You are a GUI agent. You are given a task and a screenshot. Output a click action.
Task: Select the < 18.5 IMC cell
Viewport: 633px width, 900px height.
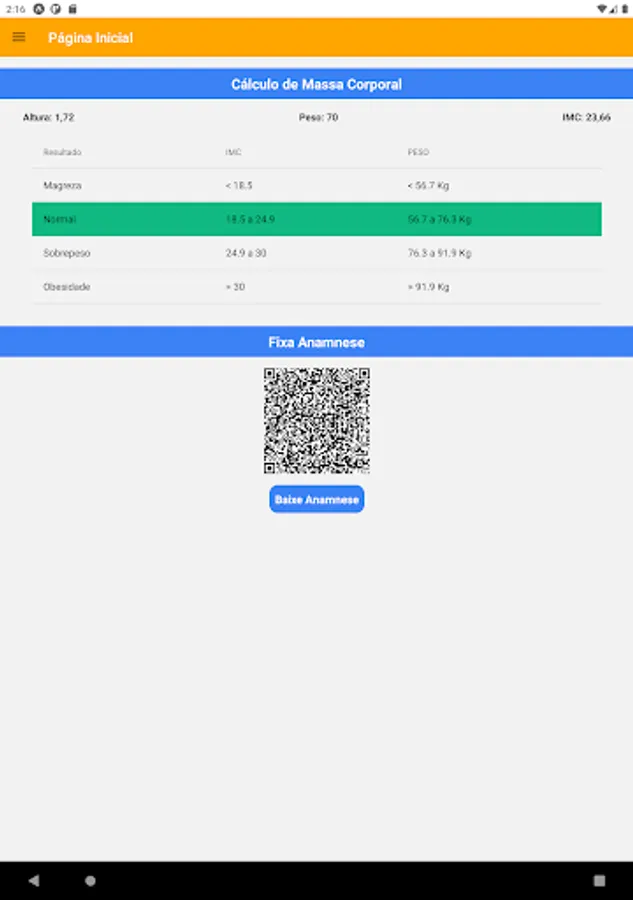(x=239, y=185)
